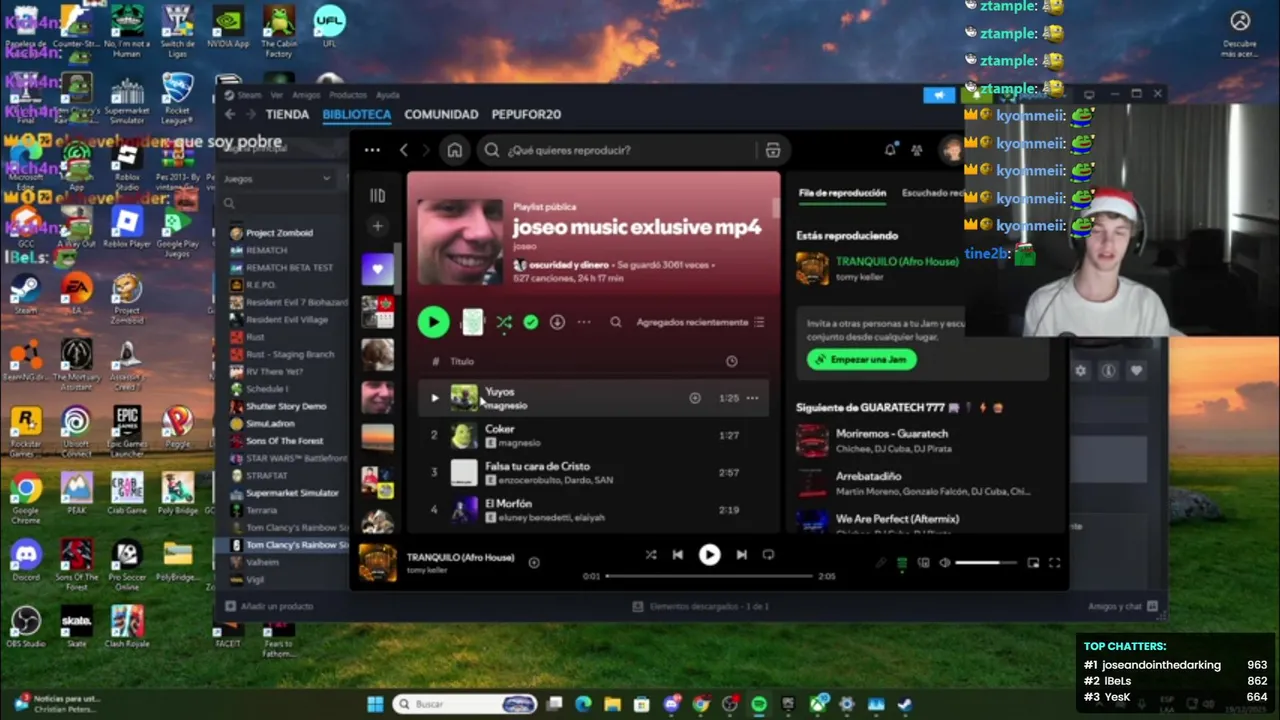Screen dimensions: 1280x720
Task: Play the Yuyos track row arrow
Action: click(434, 398)
